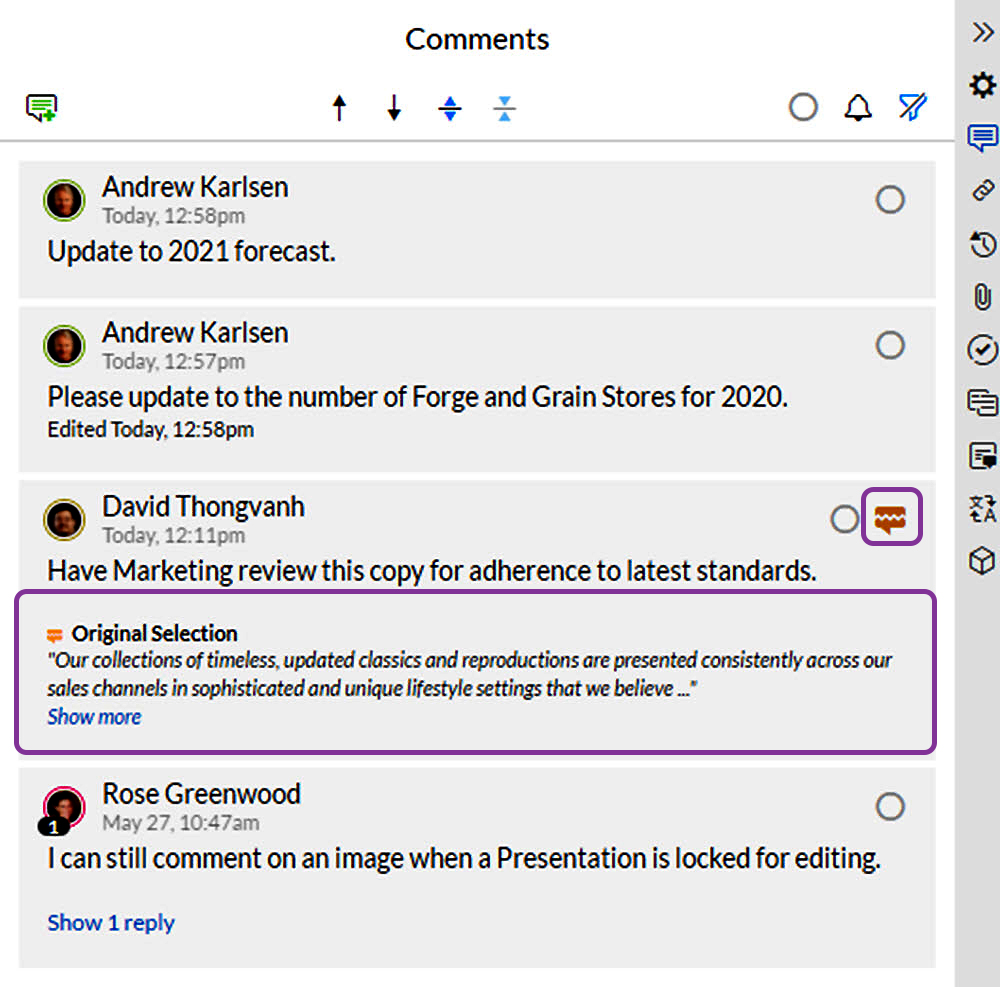Toggle resolved circle in the comments toolbar

tap(803, 107)
